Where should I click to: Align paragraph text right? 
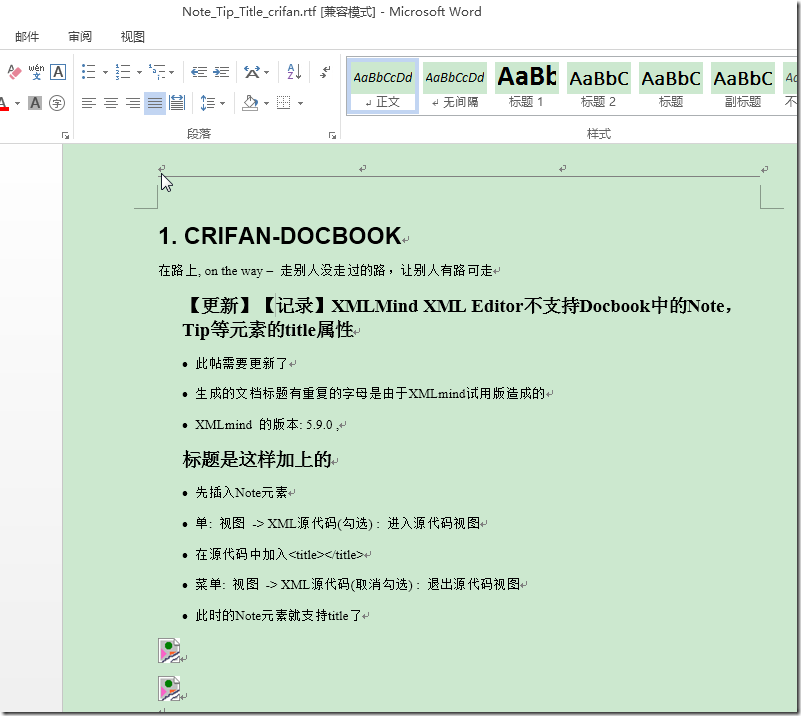point(133,103)
